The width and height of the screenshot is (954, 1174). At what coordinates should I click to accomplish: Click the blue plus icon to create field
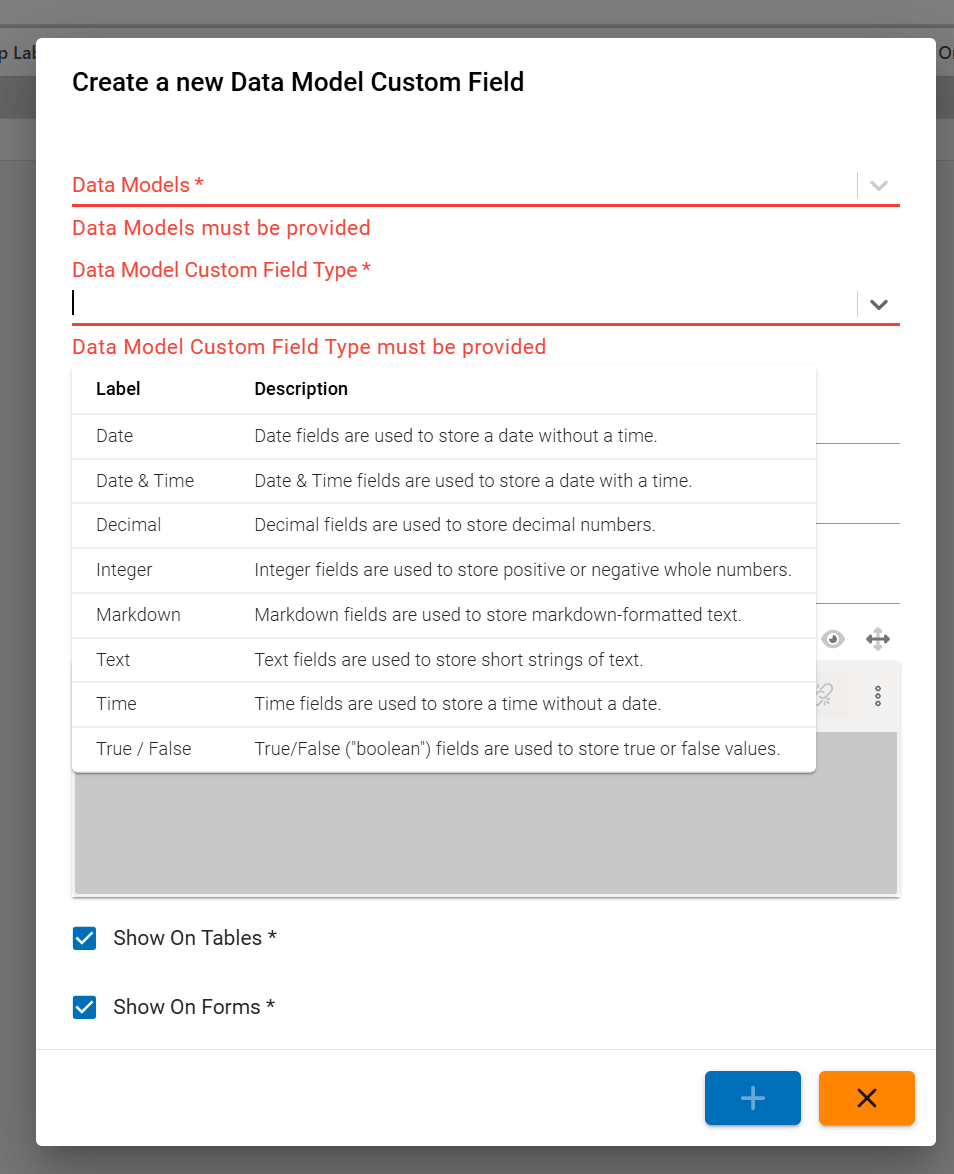click(x=752, y=1097)
